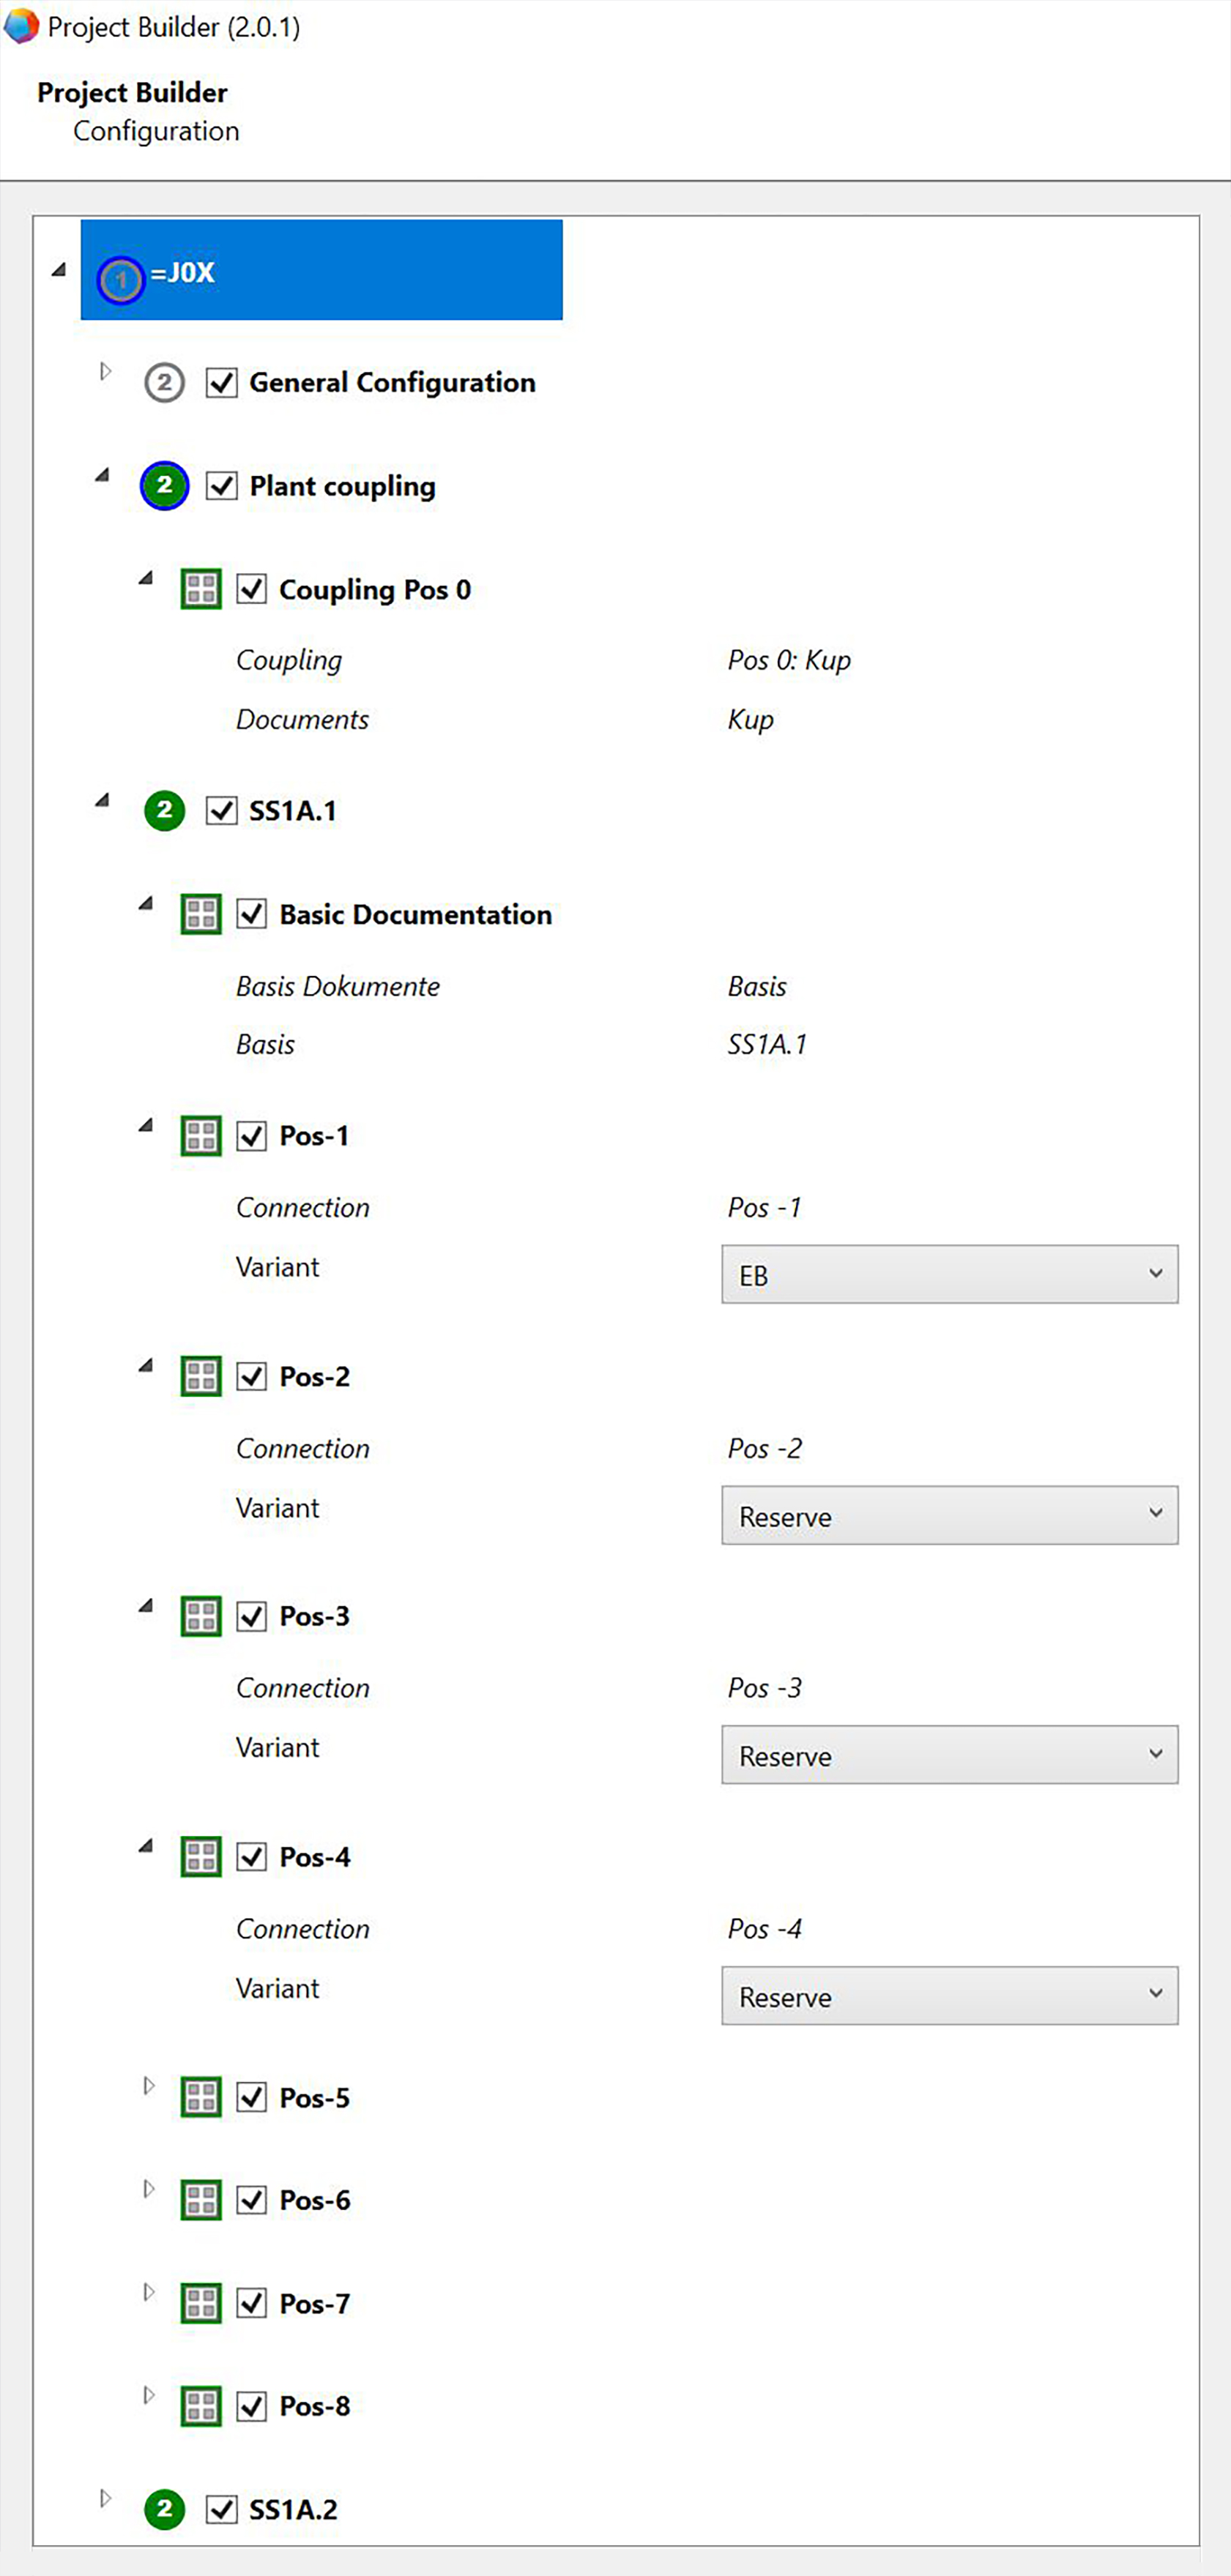This screenshot has width=1231, height=2576.
Task: Click the grid module icon beside Coupling Pos 0
Action: coord(201,589)
